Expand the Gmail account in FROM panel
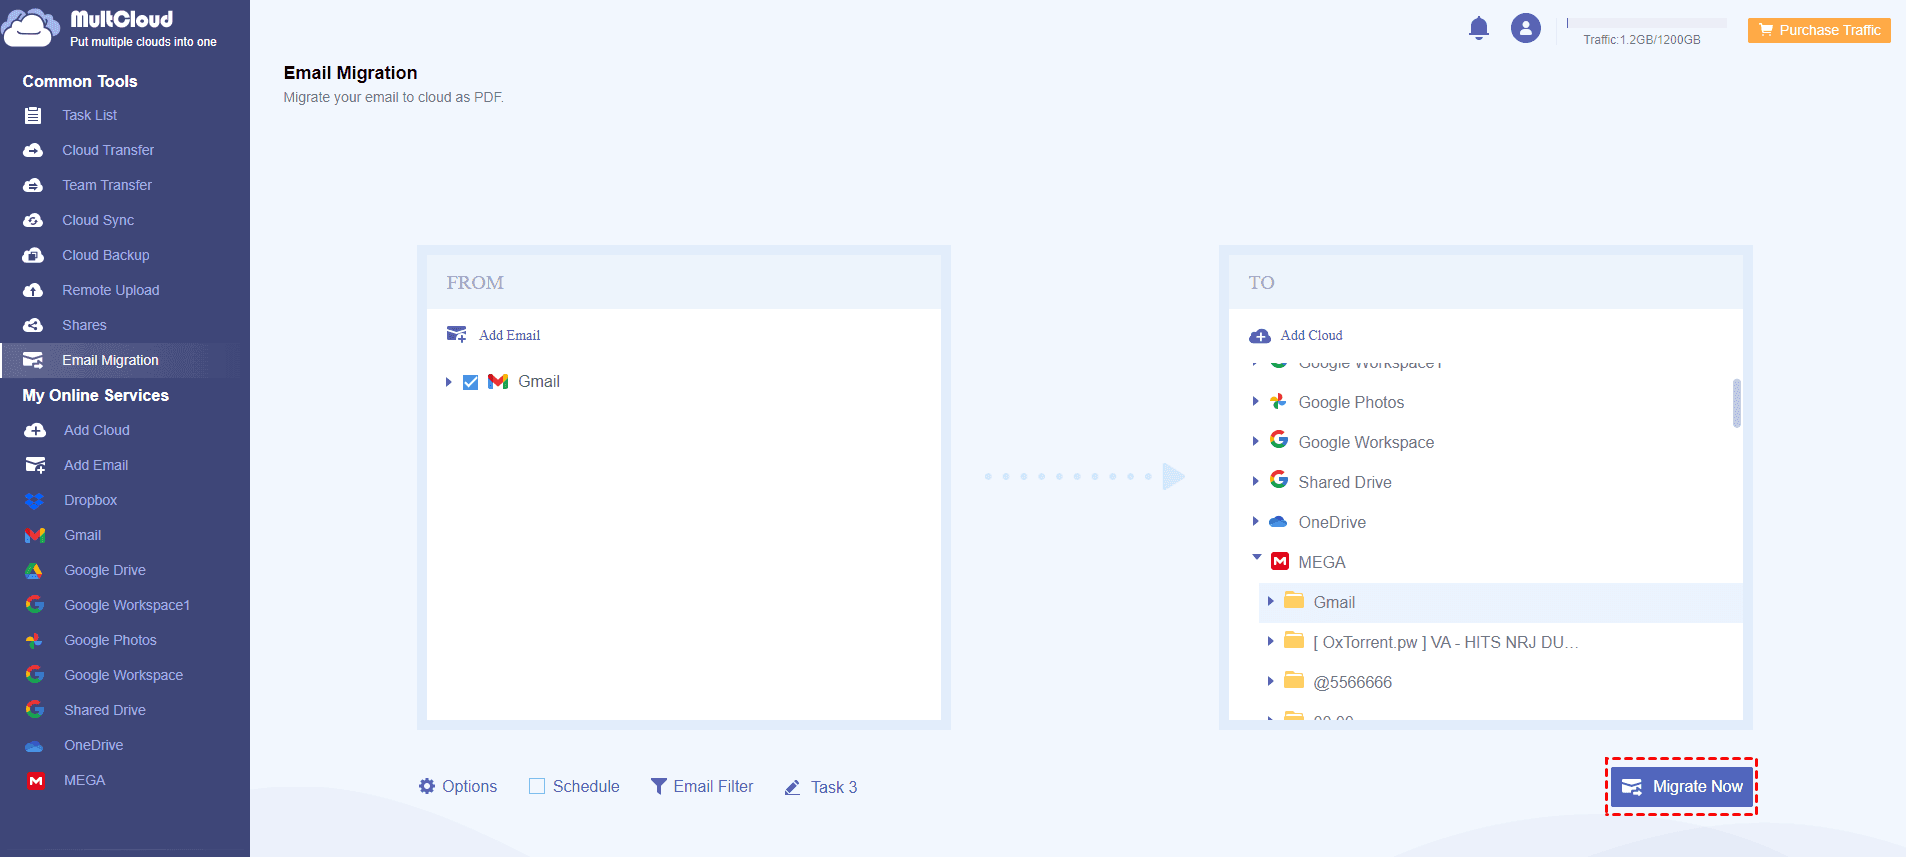Viewport: 1906px width, 857px height. pos(449,382)
